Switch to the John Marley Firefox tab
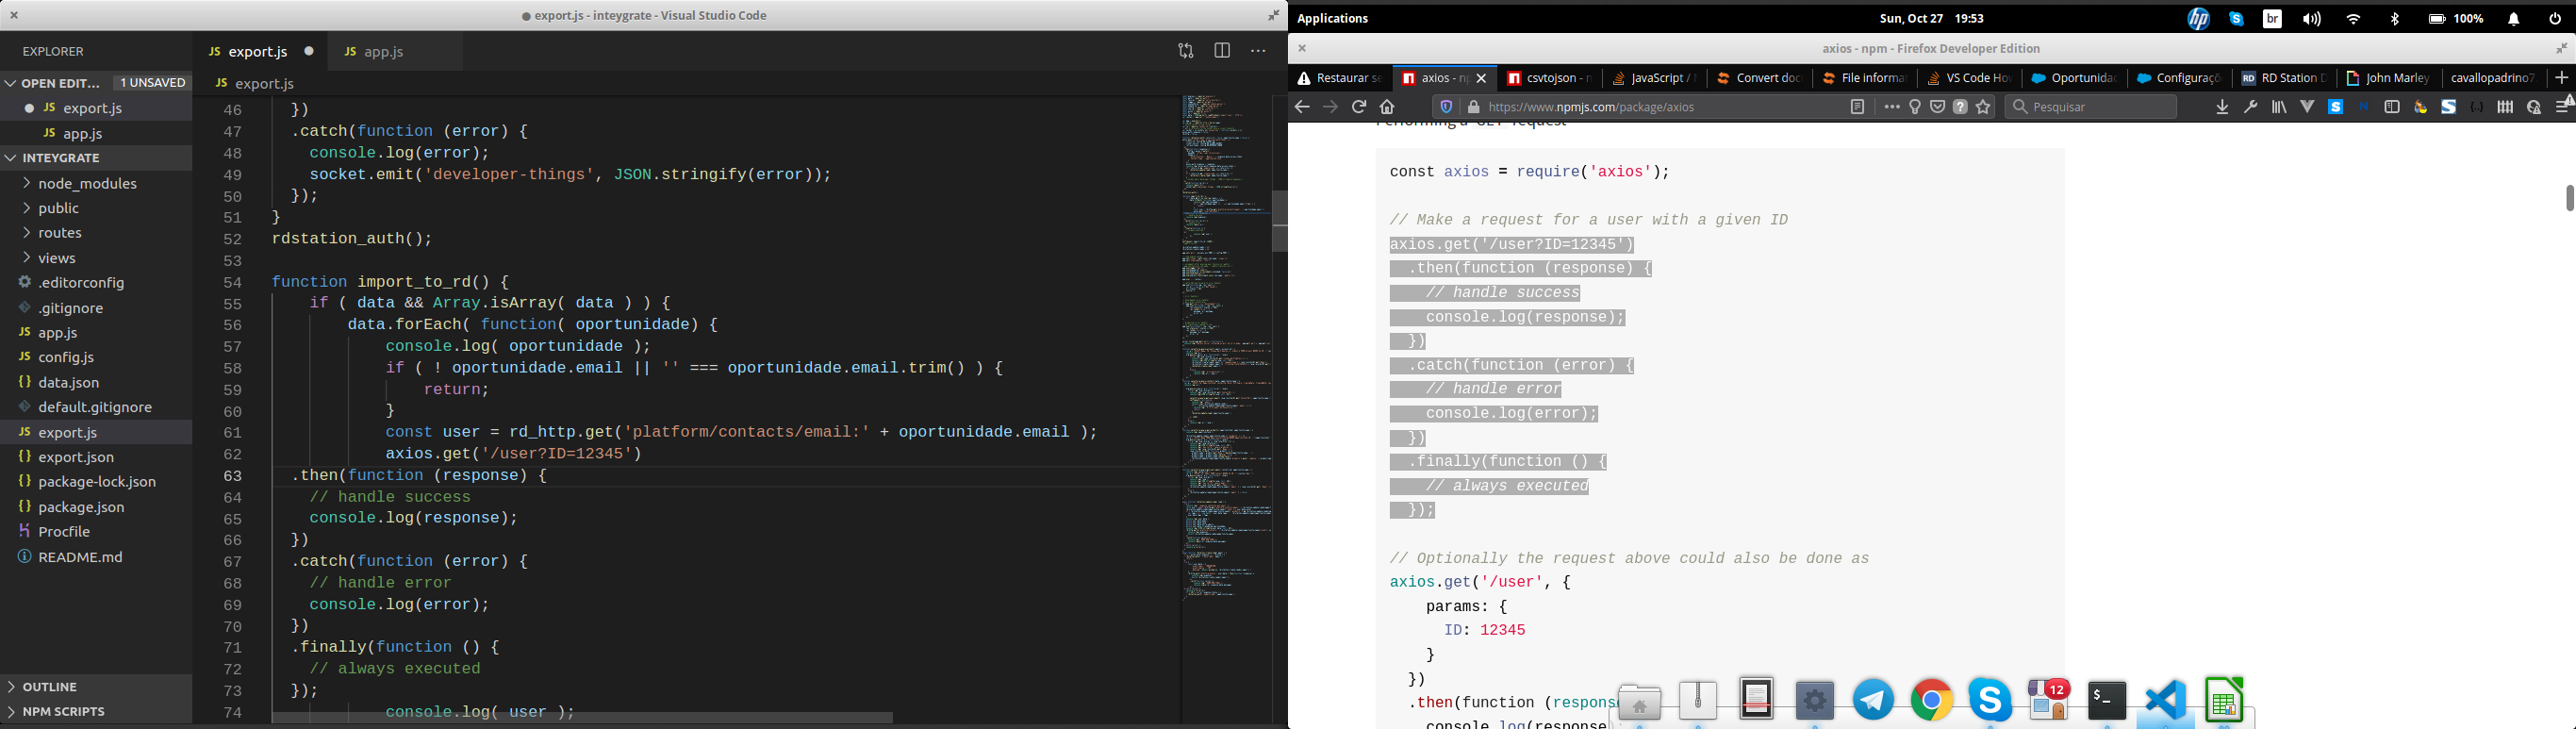This screenshot has height=729, width=2576. pyautogui.click(x=2388, y=78)
